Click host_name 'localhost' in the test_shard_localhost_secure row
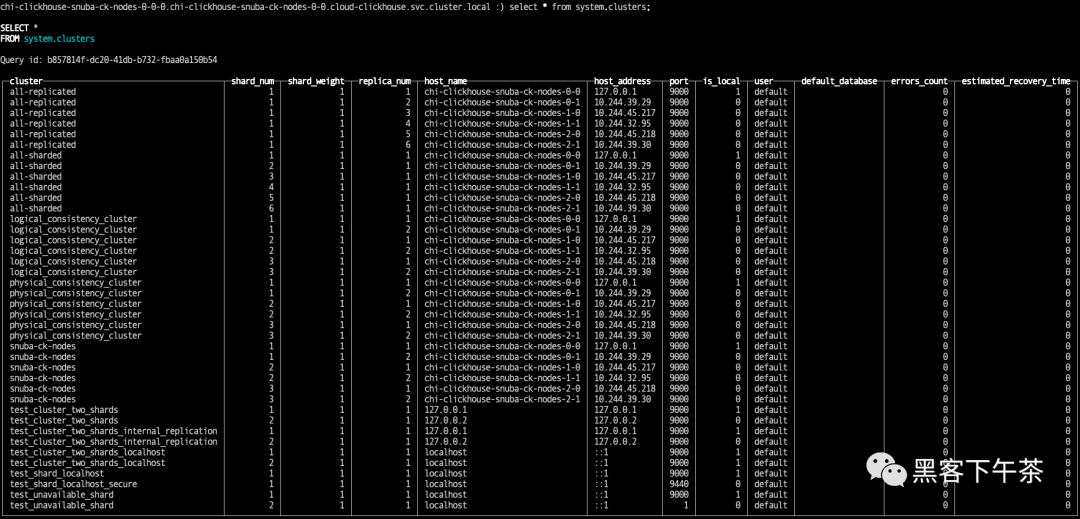The height and width of the screenshot is (519, 1080). (x=446, y=484)
